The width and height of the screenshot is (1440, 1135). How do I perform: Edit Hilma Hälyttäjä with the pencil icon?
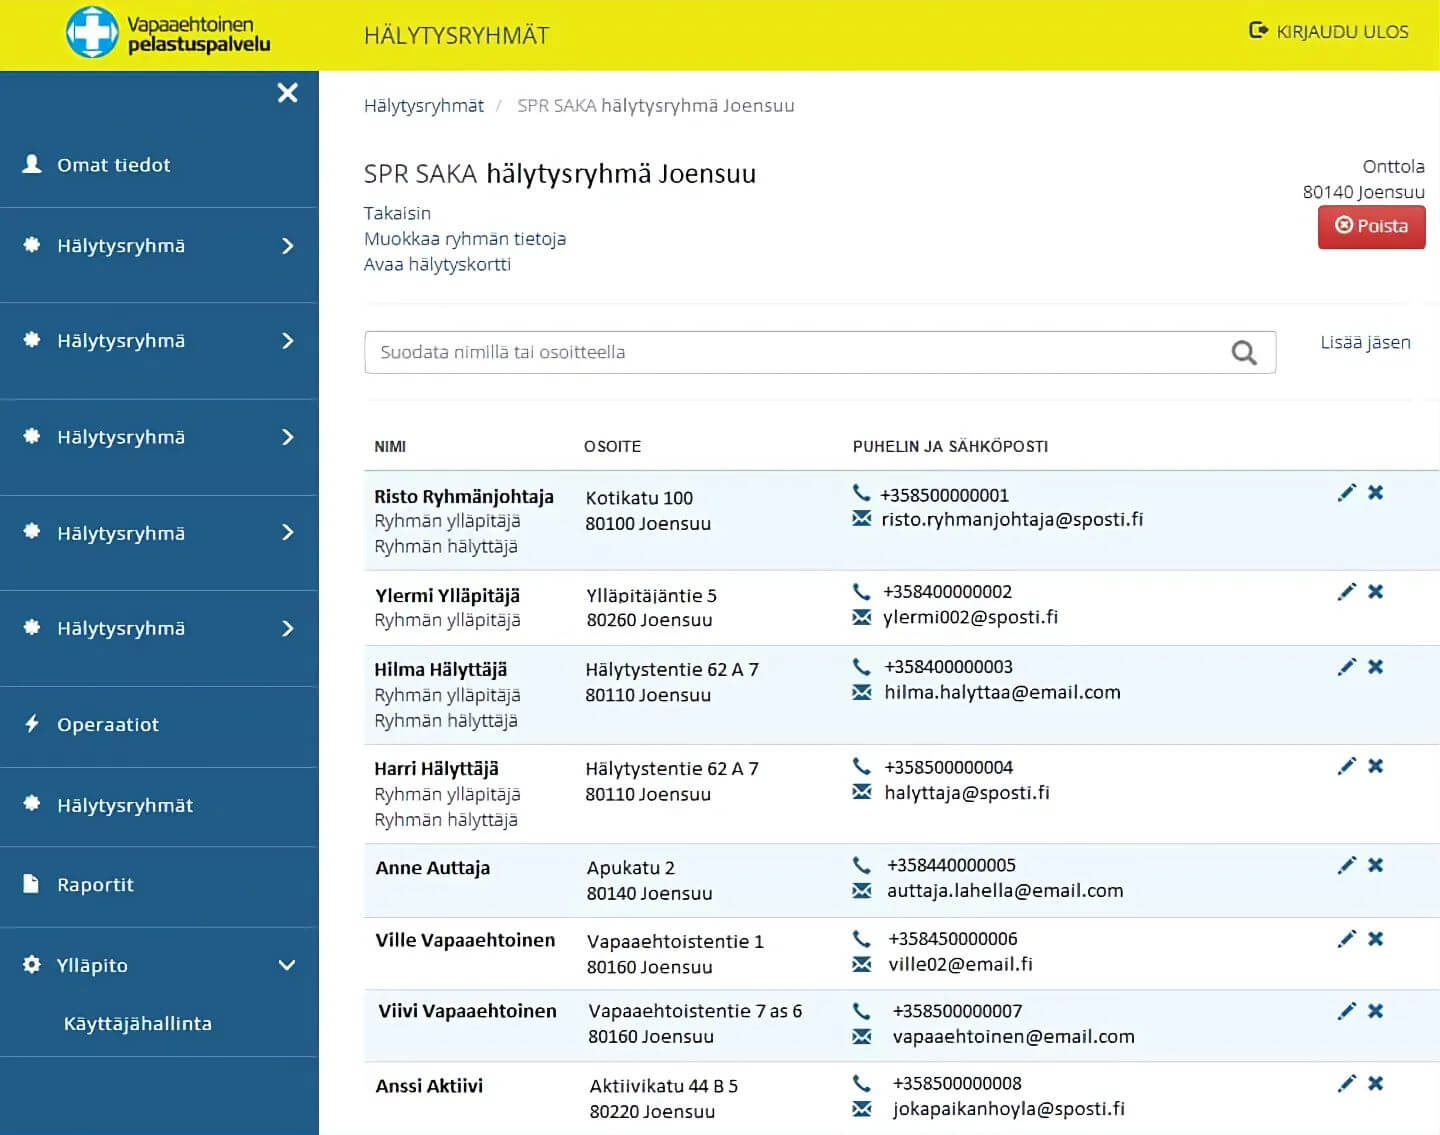tap(1346, 667)
